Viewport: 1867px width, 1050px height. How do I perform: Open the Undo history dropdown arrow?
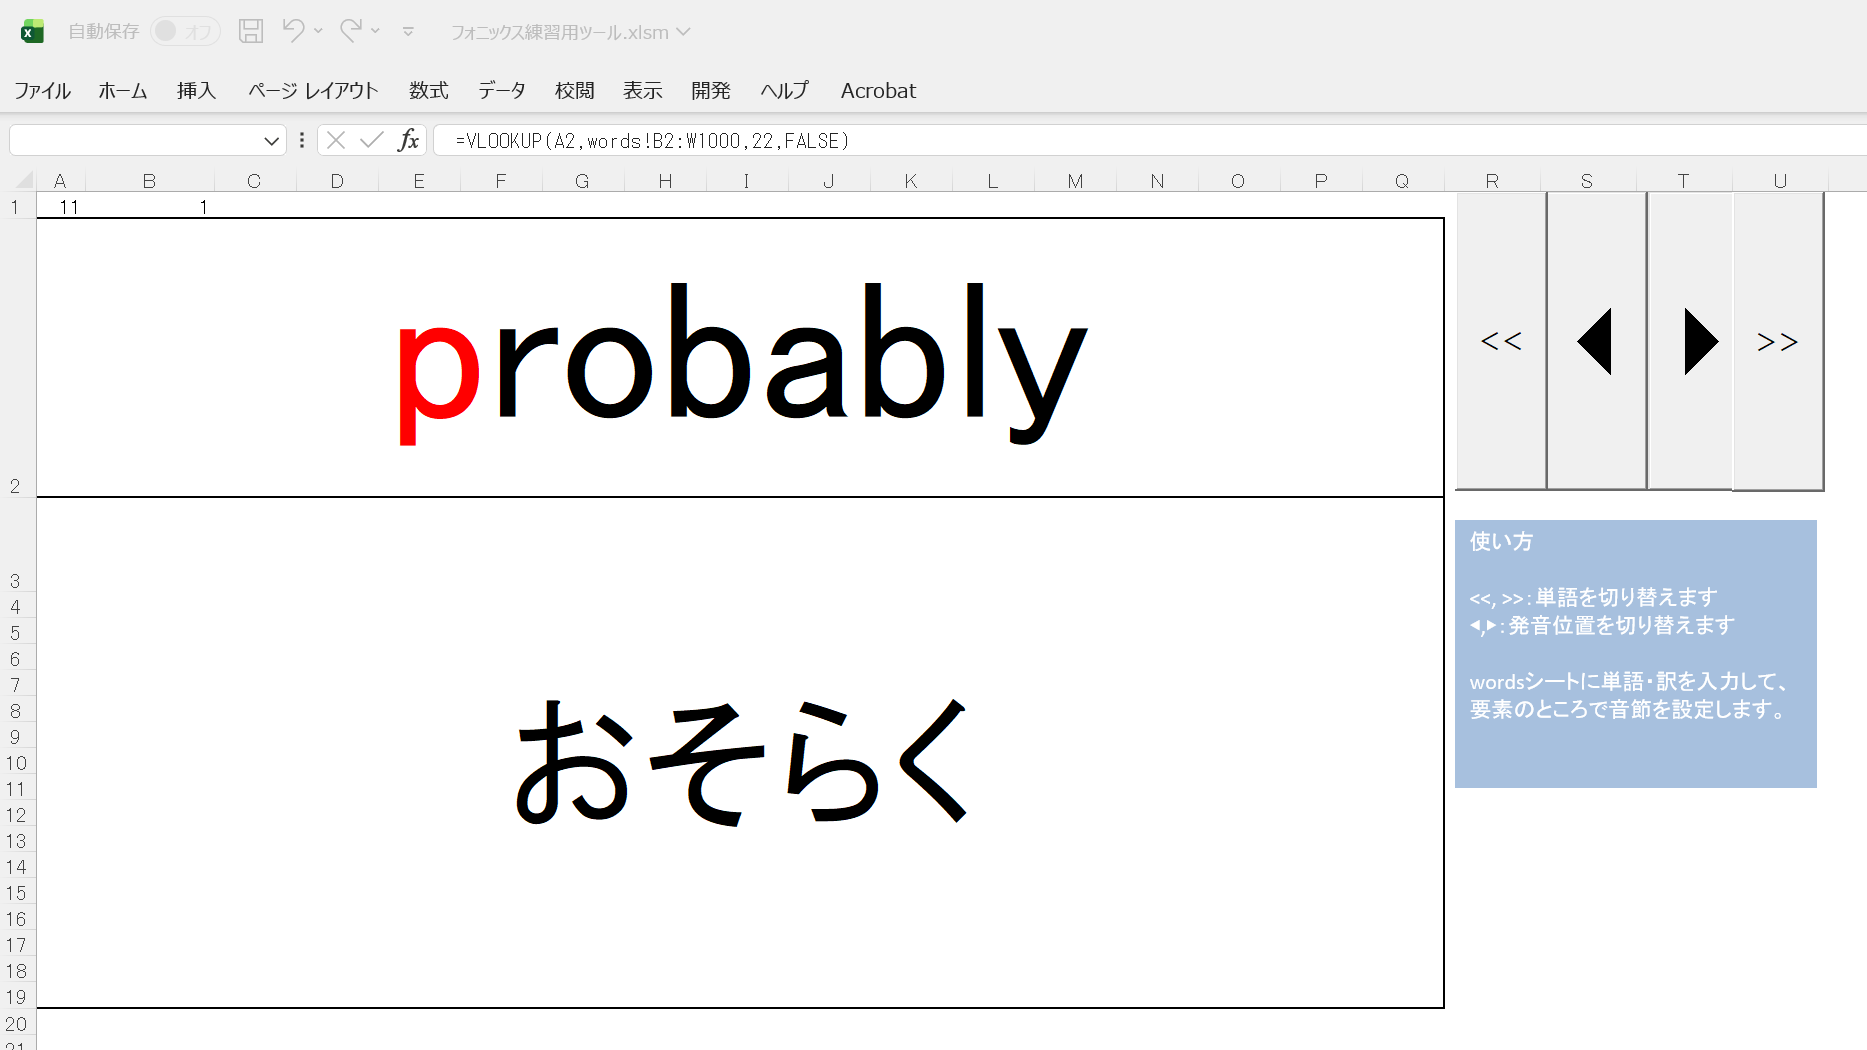pos(319,31)
